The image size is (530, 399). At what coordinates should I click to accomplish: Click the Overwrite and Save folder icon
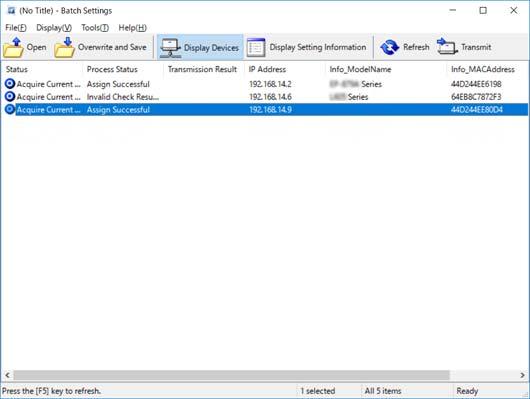[x=65, y=48]
